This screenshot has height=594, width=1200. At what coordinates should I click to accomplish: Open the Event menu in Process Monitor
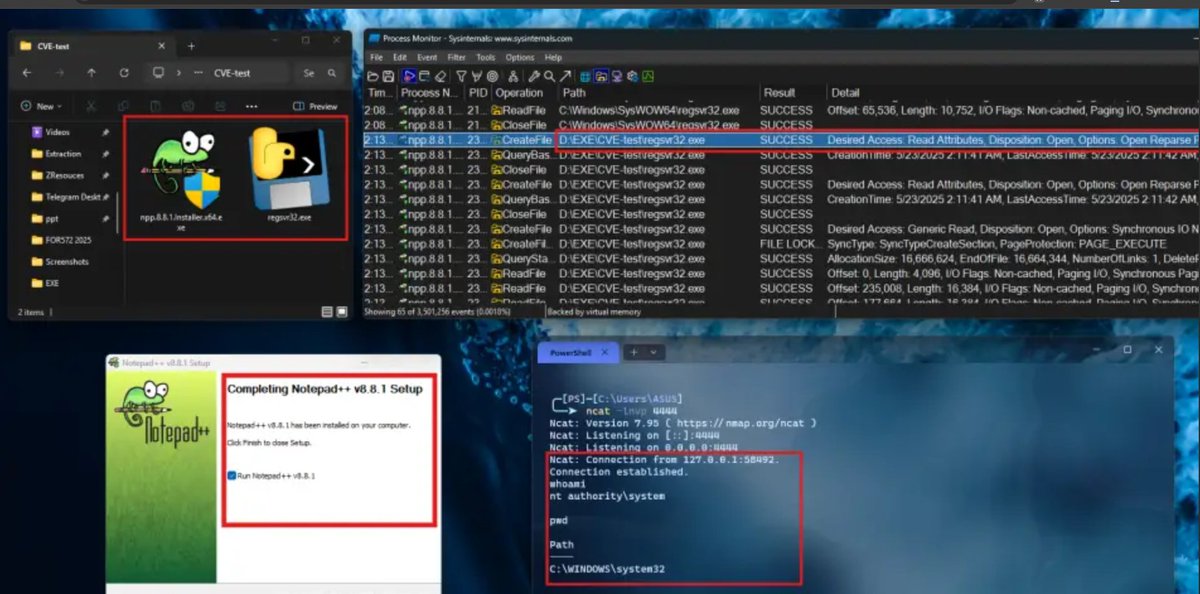coord(427,57)
